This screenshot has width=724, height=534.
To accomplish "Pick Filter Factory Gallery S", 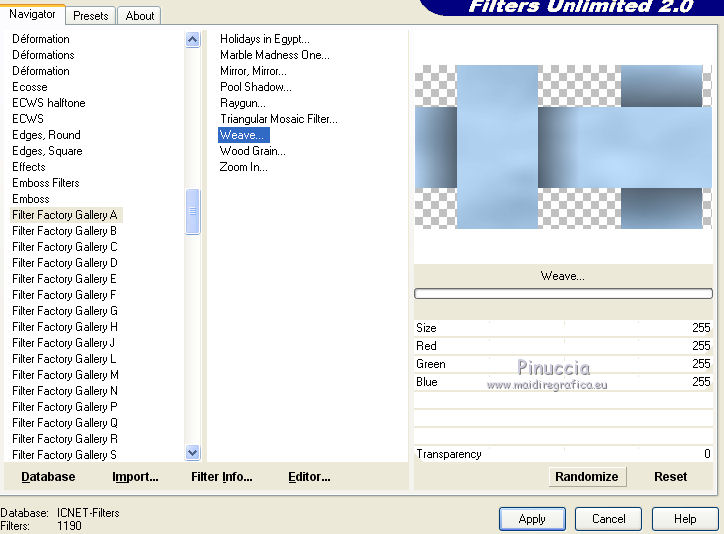I will tap(64, 455).
